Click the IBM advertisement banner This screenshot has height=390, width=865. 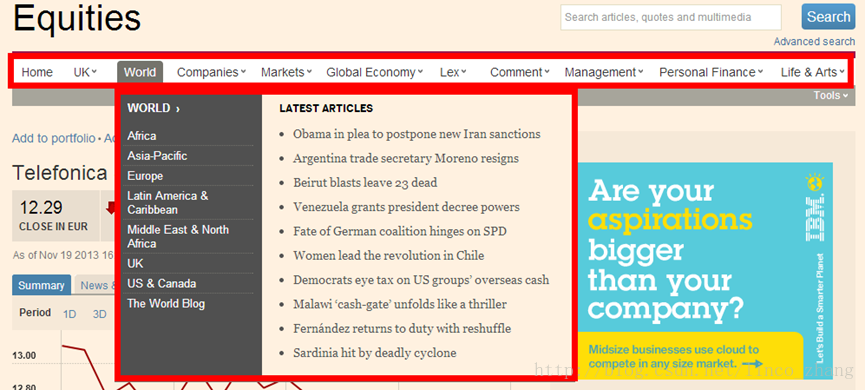click(706, 270)
